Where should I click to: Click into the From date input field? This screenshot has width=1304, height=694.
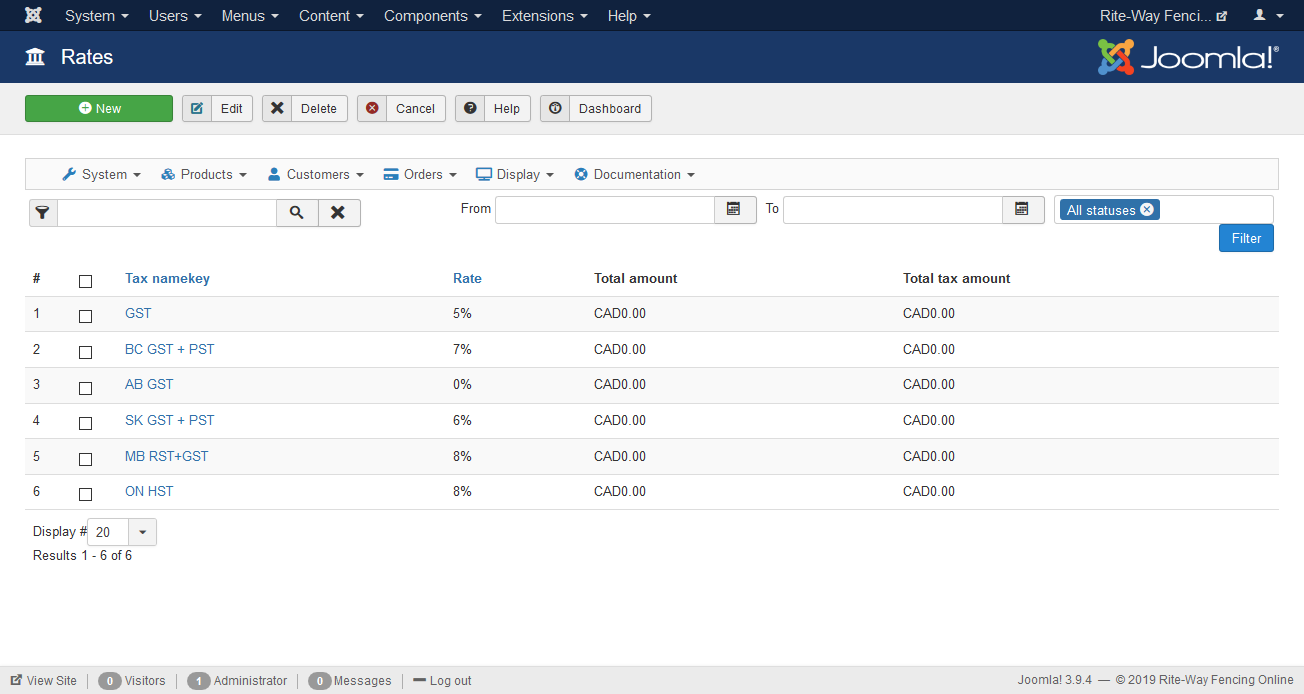coord(604,210)
